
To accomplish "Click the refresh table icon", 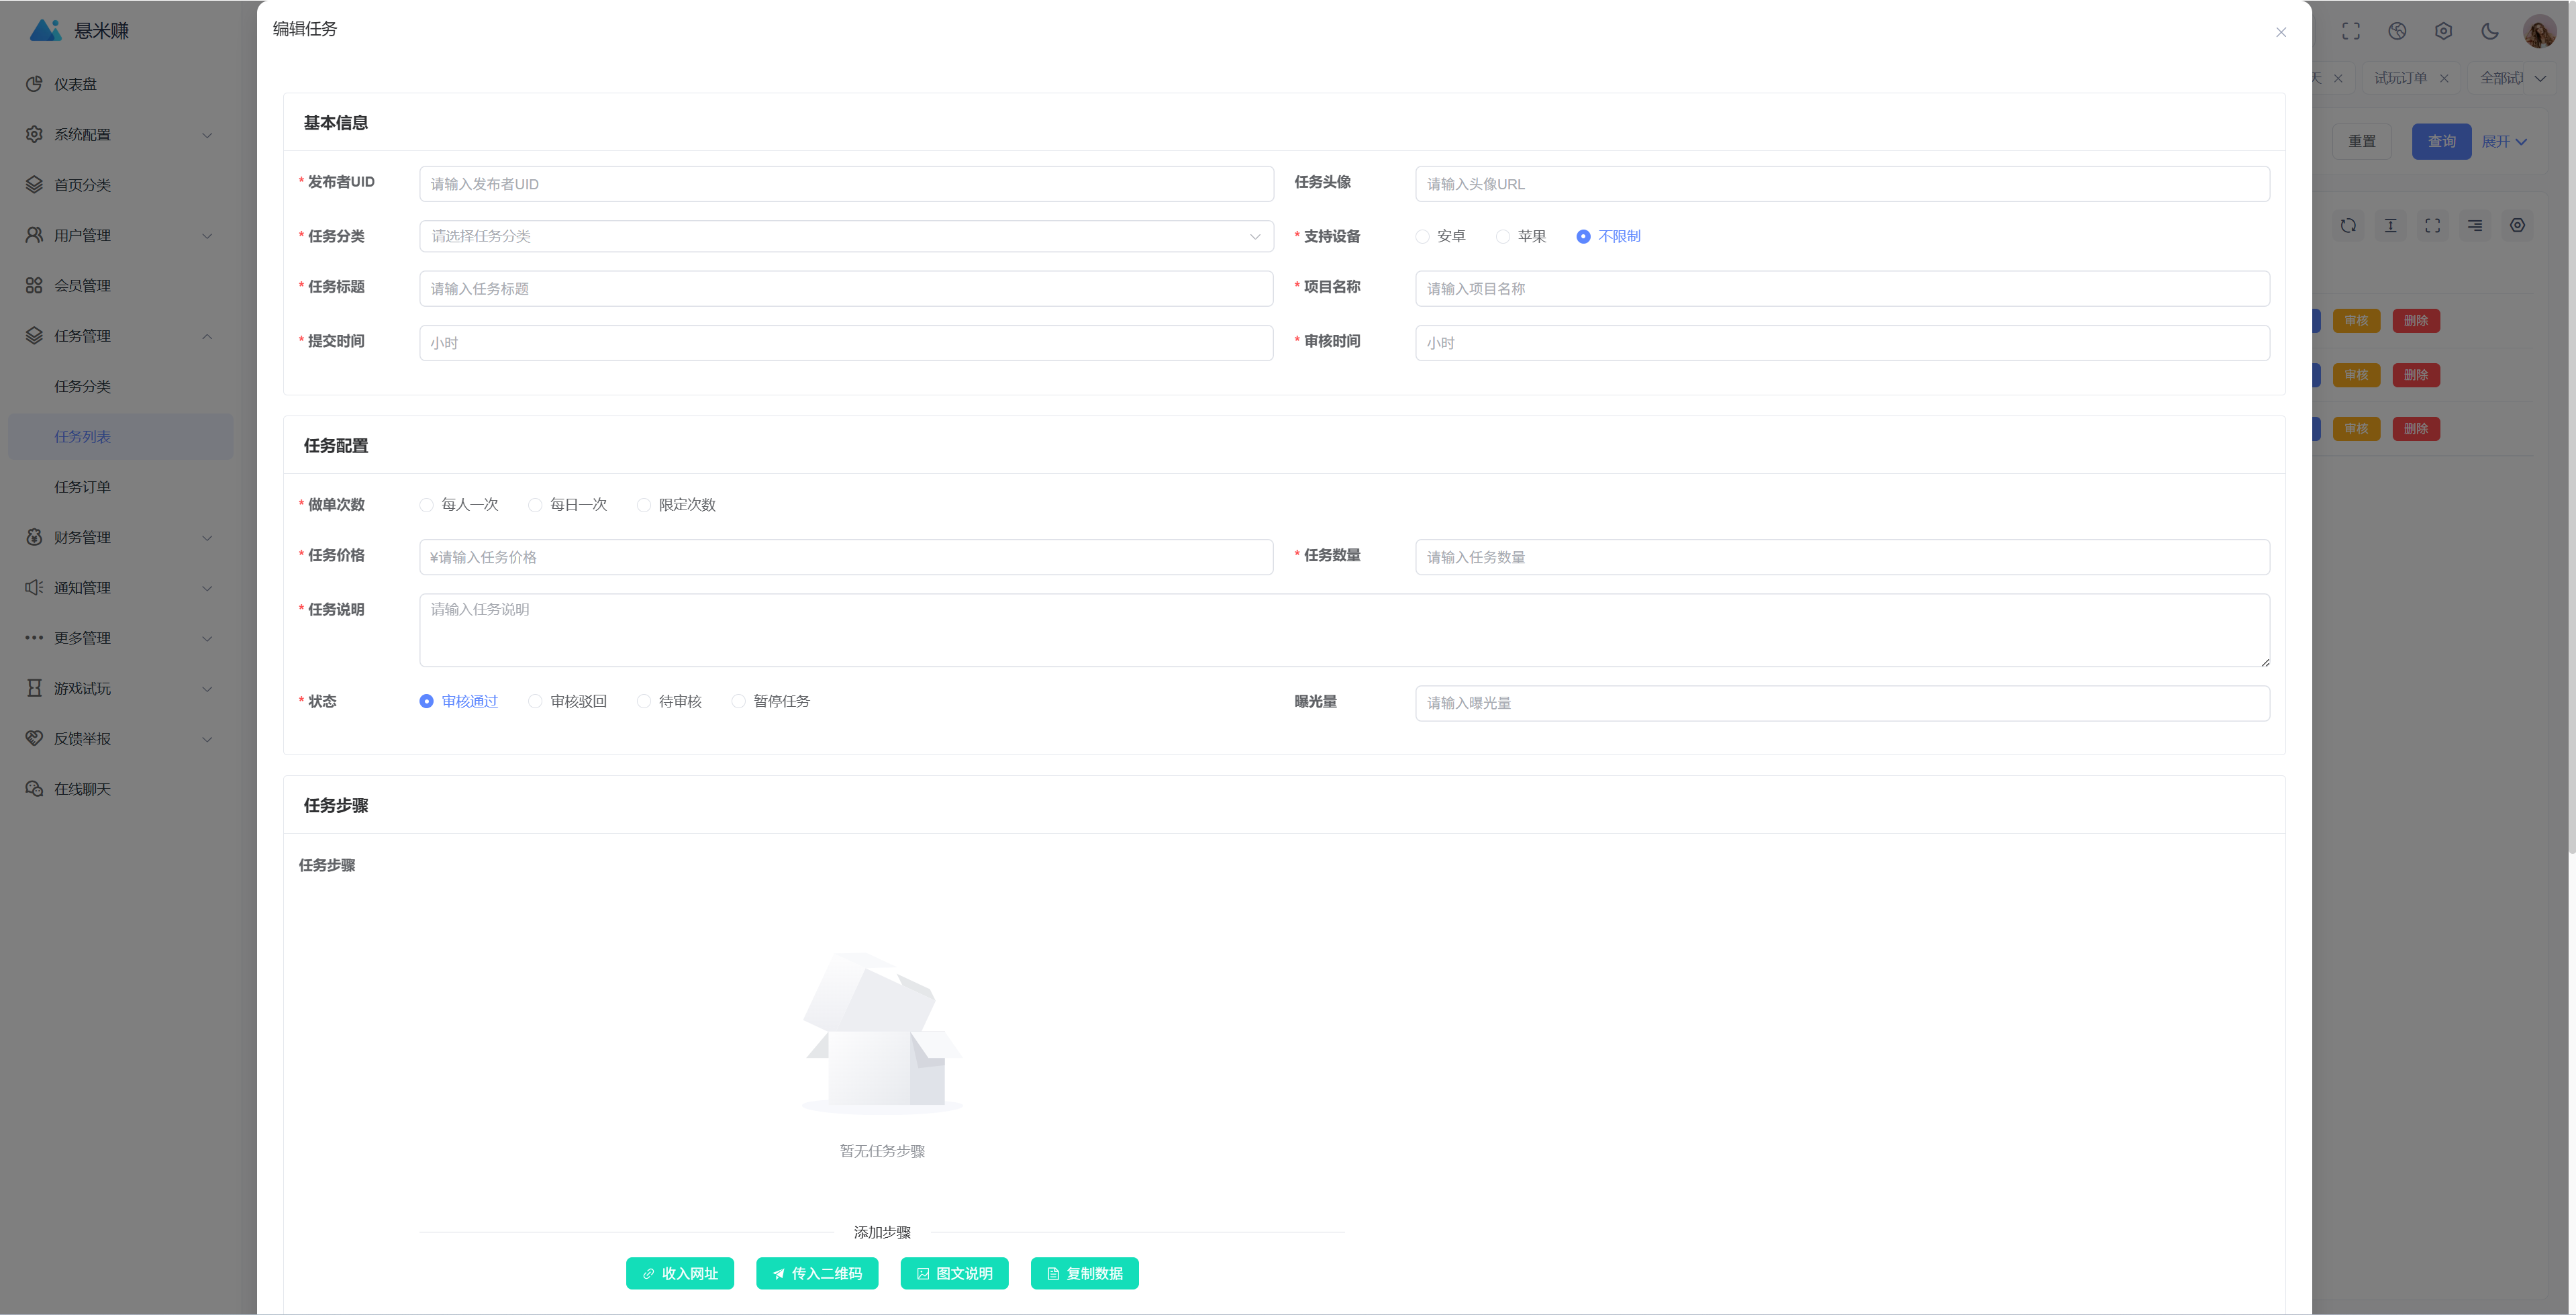I will [x=2348, y=226].
